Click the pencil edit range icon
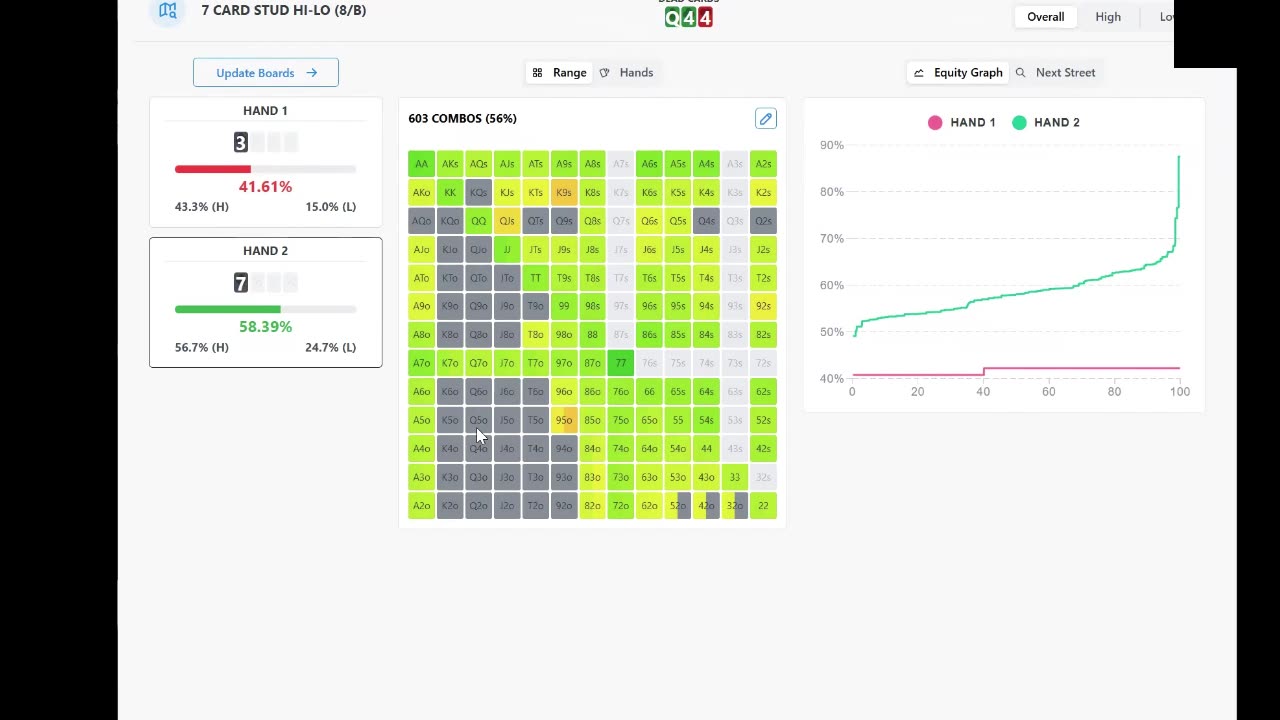Screen dimensions: 1280x720 765,119
